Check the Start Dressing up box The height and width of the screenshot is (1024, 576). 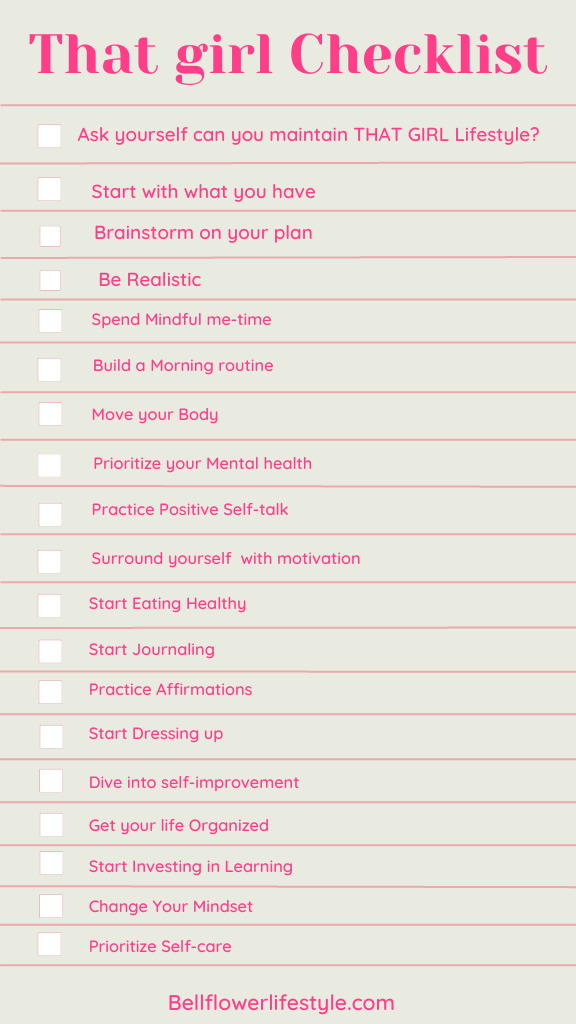point(51,737)
